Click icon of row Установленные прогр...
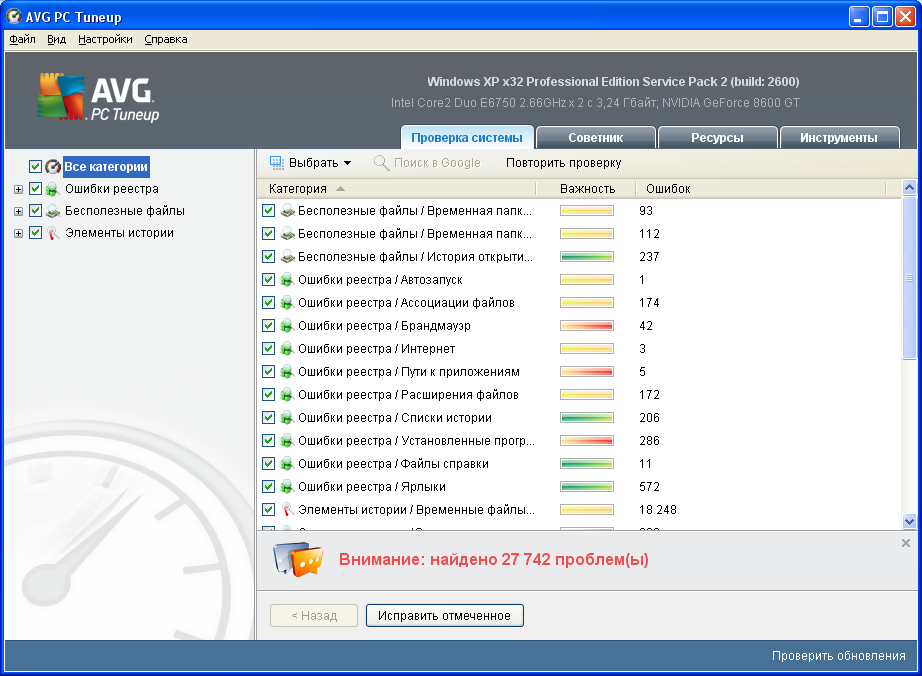Viewport: 922px width, 676px height. pyautogui.click(x=287, y=441)
